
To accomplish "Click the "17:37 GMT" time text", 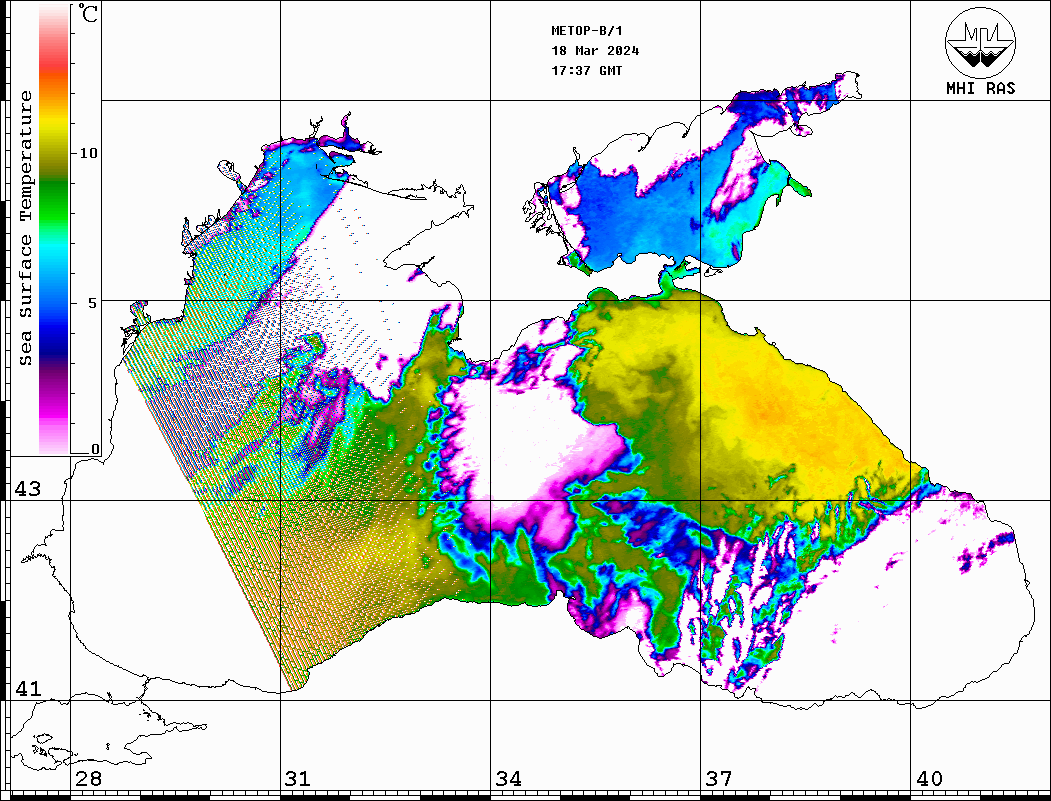I will 587,70.
